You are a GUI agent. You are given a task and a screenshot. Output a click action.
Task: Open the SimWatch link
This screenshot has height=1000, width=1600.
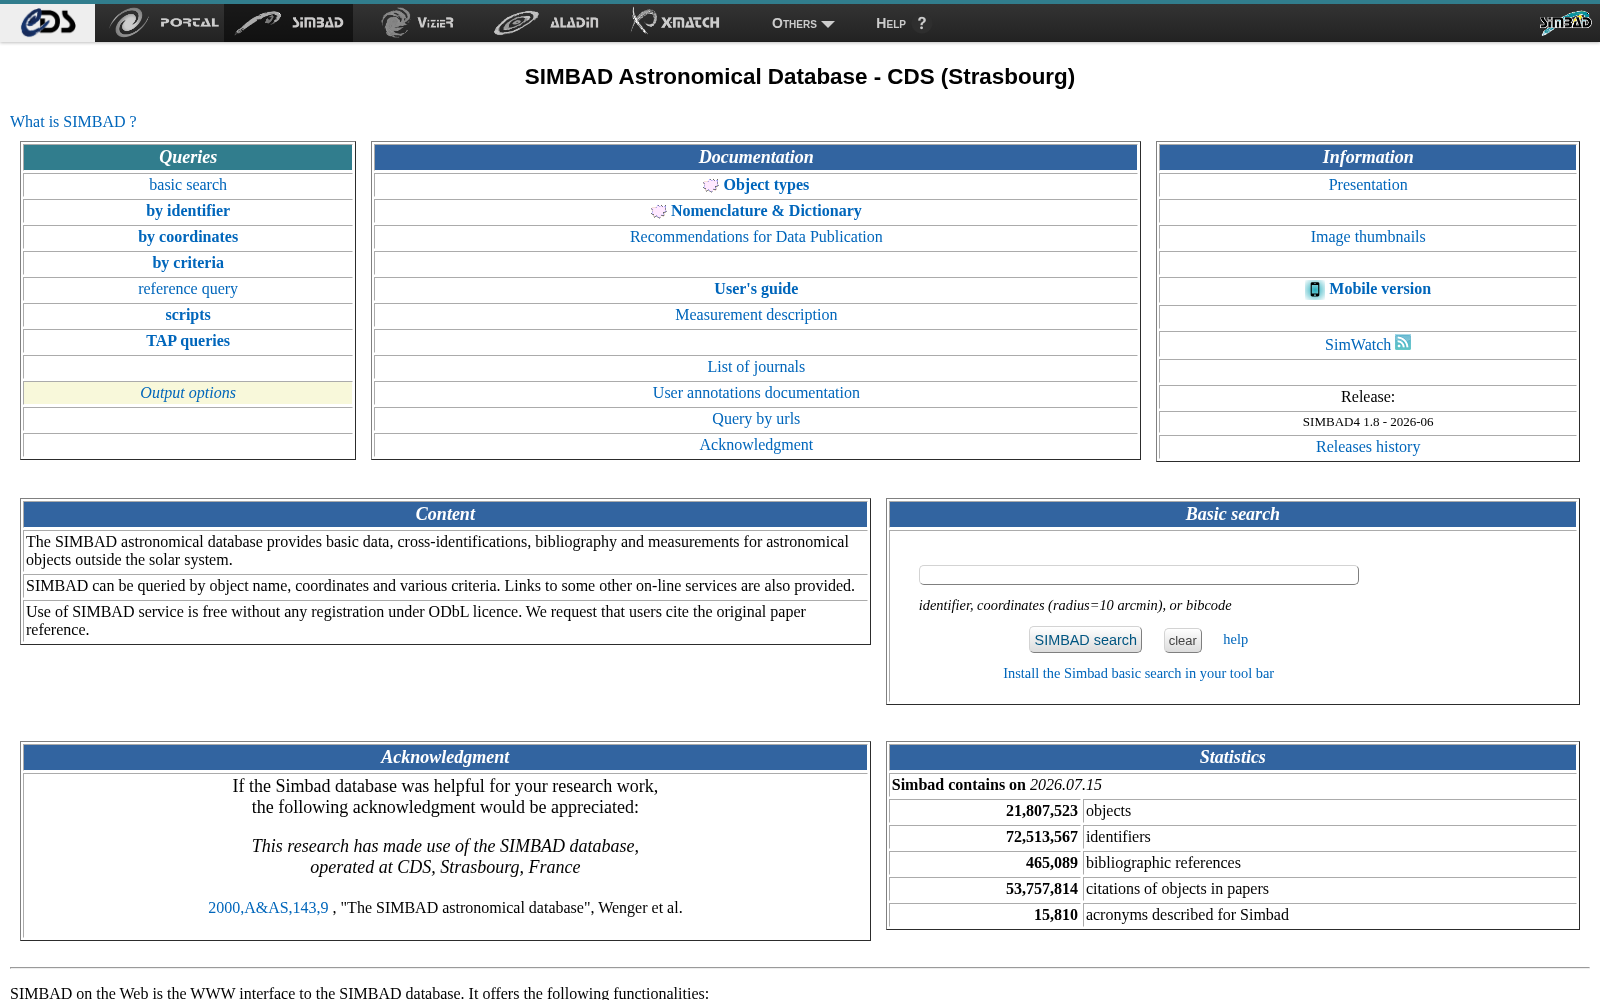pyautogui.click(x=1358, y=345)
